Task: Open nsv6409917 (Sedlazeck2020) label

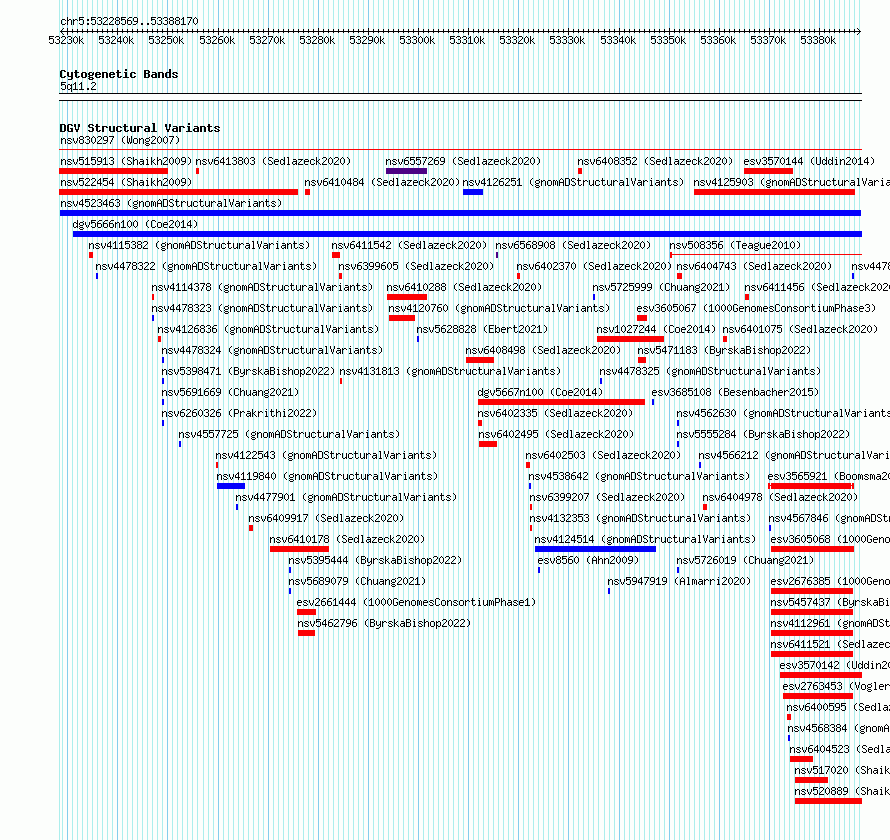Action: pyautogui.click(x=326, y=518)
